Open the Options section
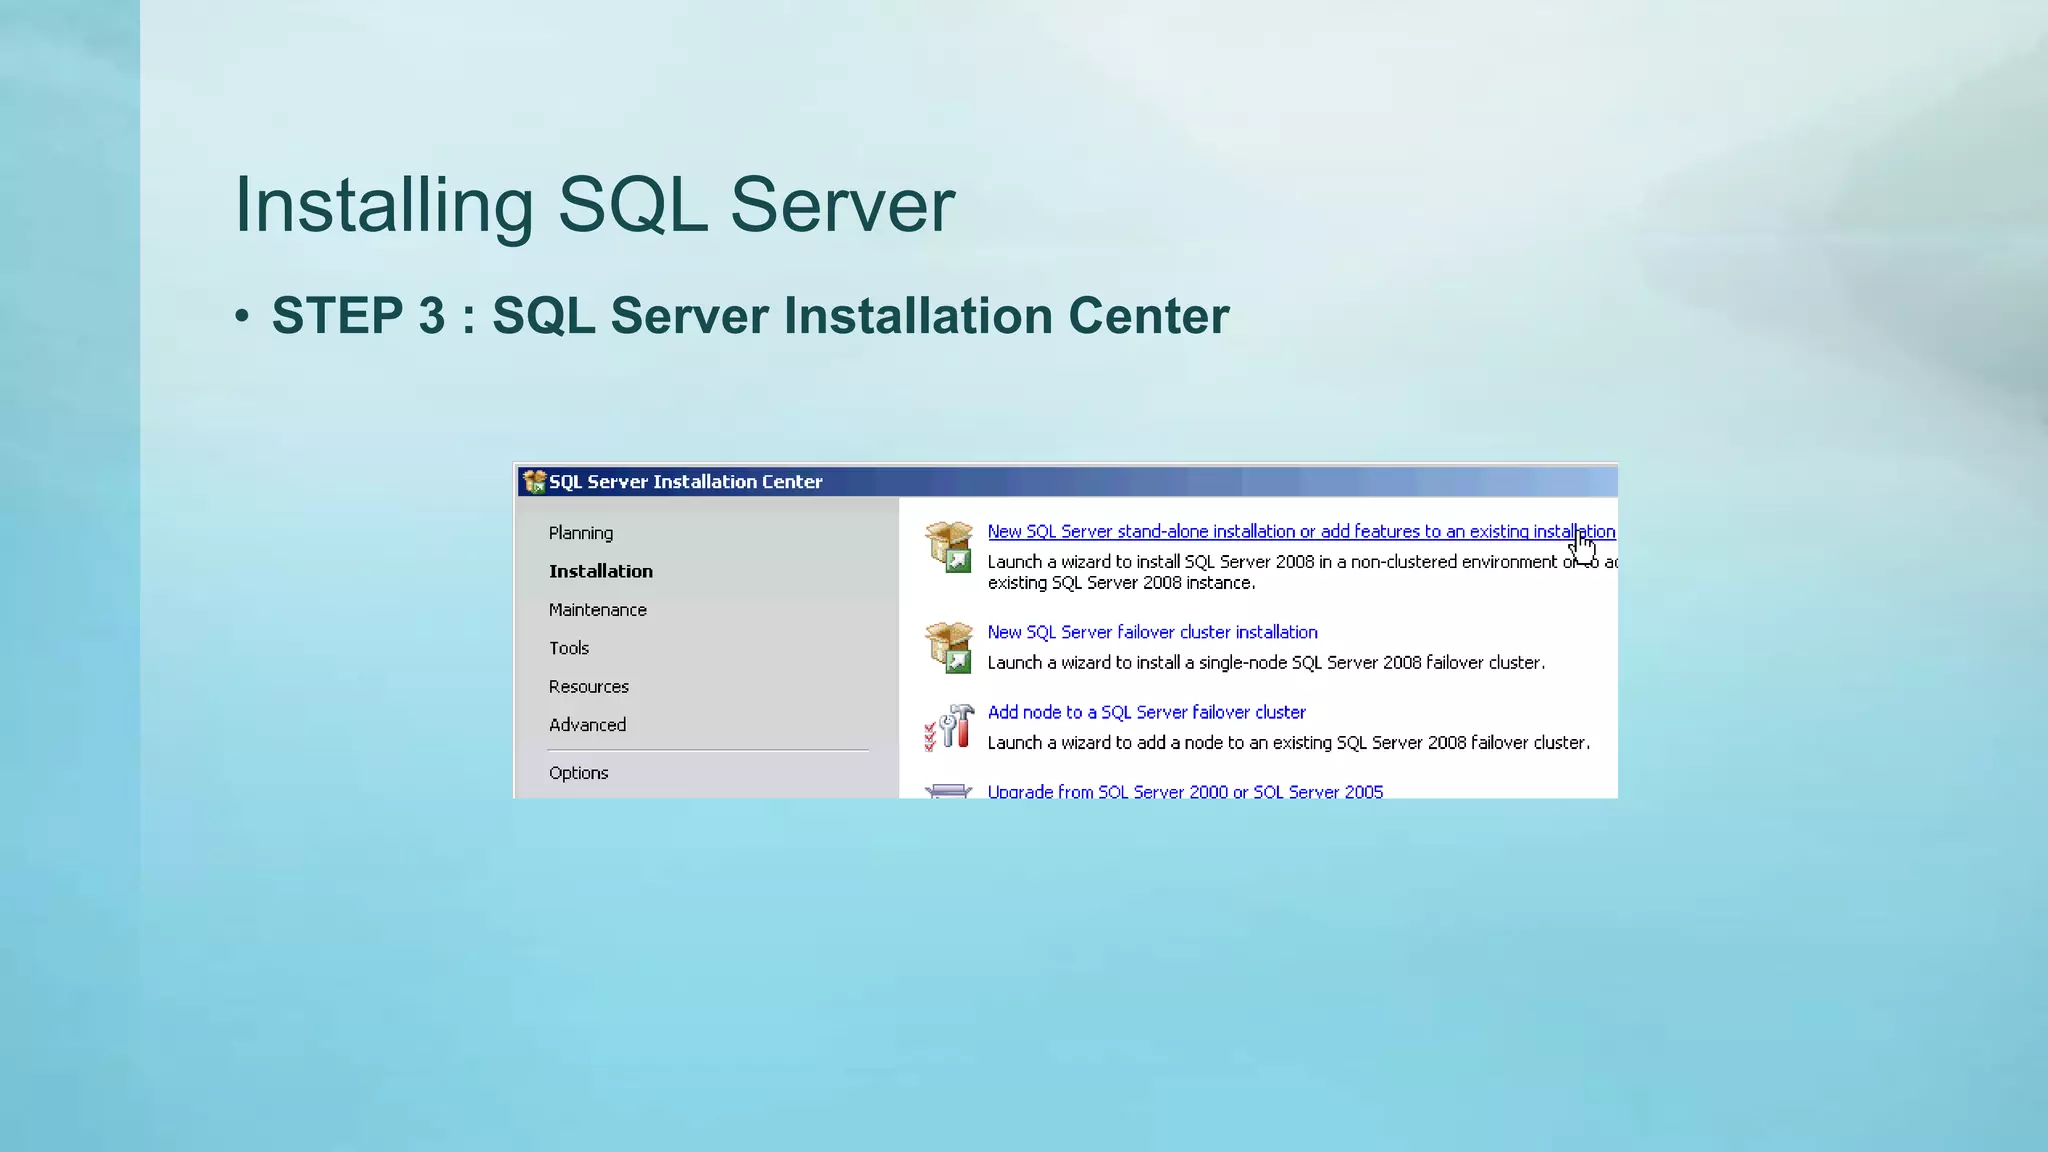The image size is (2048, 1152). click(579, 773)
